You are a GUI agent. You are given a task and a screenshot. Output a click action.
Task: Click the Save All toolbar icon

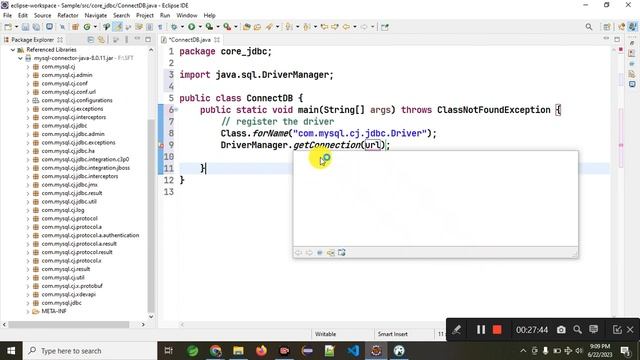(x=36, y=27)
